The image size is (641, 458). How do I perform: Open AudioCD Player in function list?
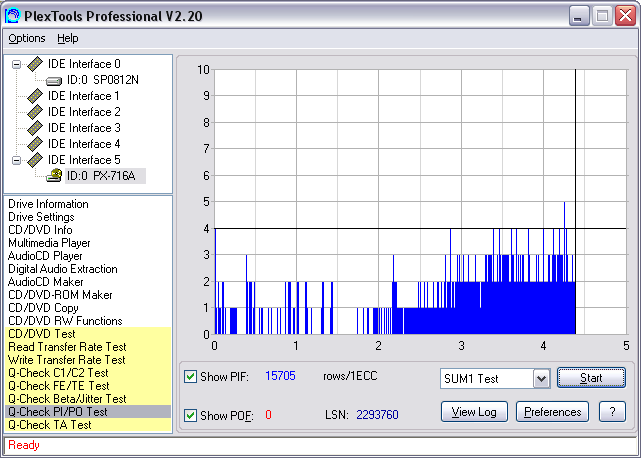(x=45, y=256)
